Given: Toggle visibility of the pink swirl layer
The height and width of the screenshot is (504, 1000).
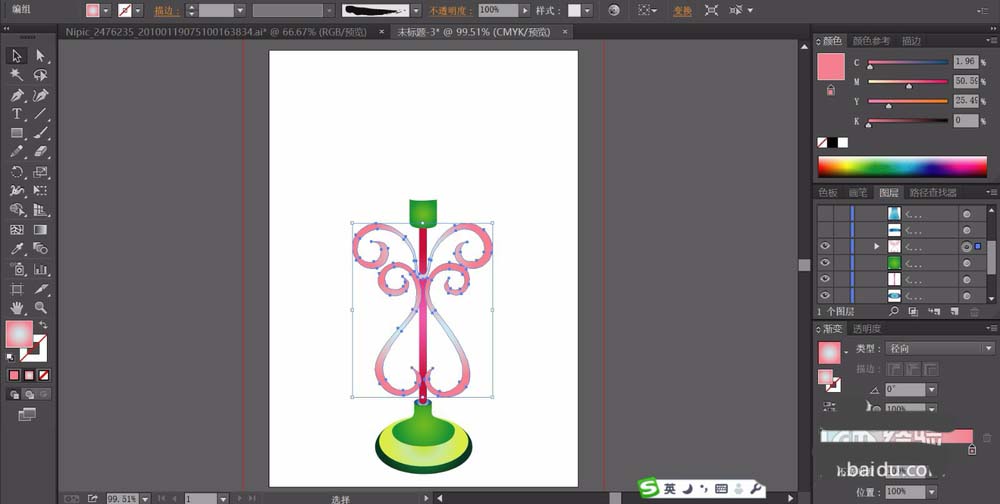Looking at the screenshot, I should pos(825,246).
